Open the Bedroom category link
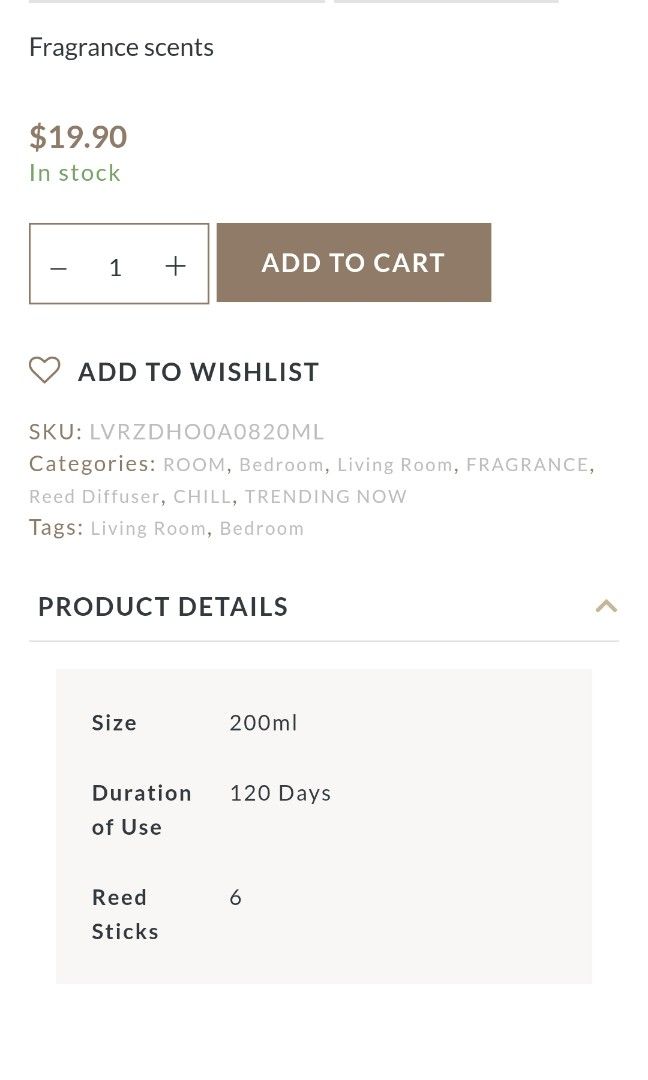The image size is (648, 1080). (x=282, y=465)
